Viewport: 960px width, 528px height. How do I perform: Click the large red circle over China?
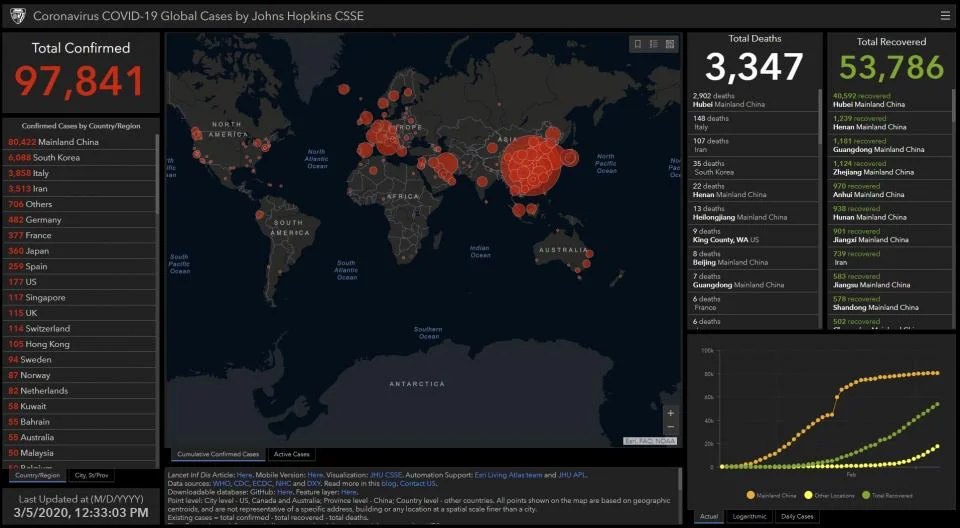tap(531, 165)
